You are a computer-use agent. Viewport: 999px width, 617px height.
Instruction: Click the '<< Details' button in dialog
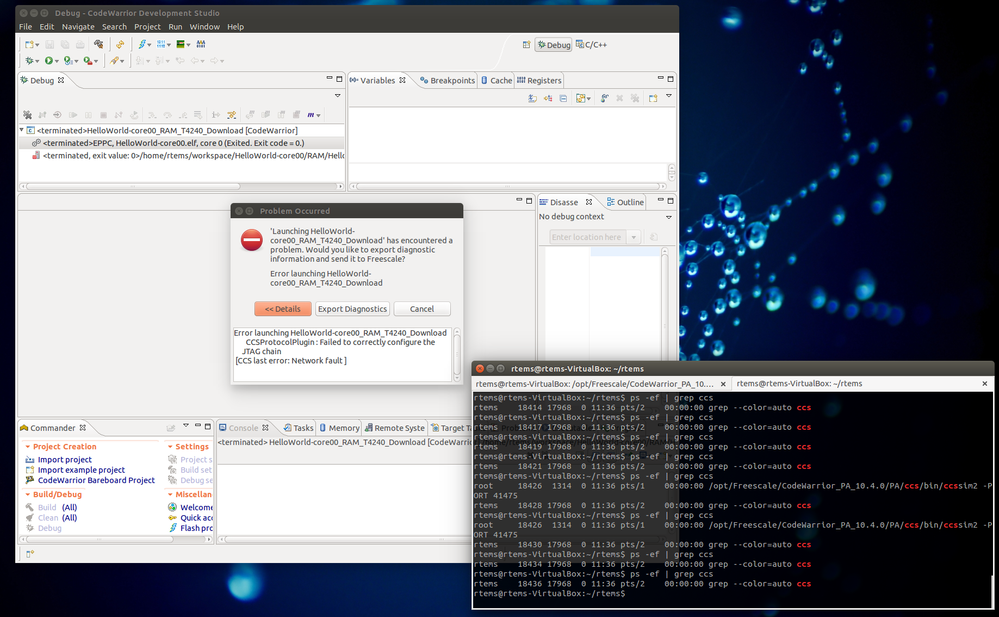pyautogui.click(x=283, y=309)
